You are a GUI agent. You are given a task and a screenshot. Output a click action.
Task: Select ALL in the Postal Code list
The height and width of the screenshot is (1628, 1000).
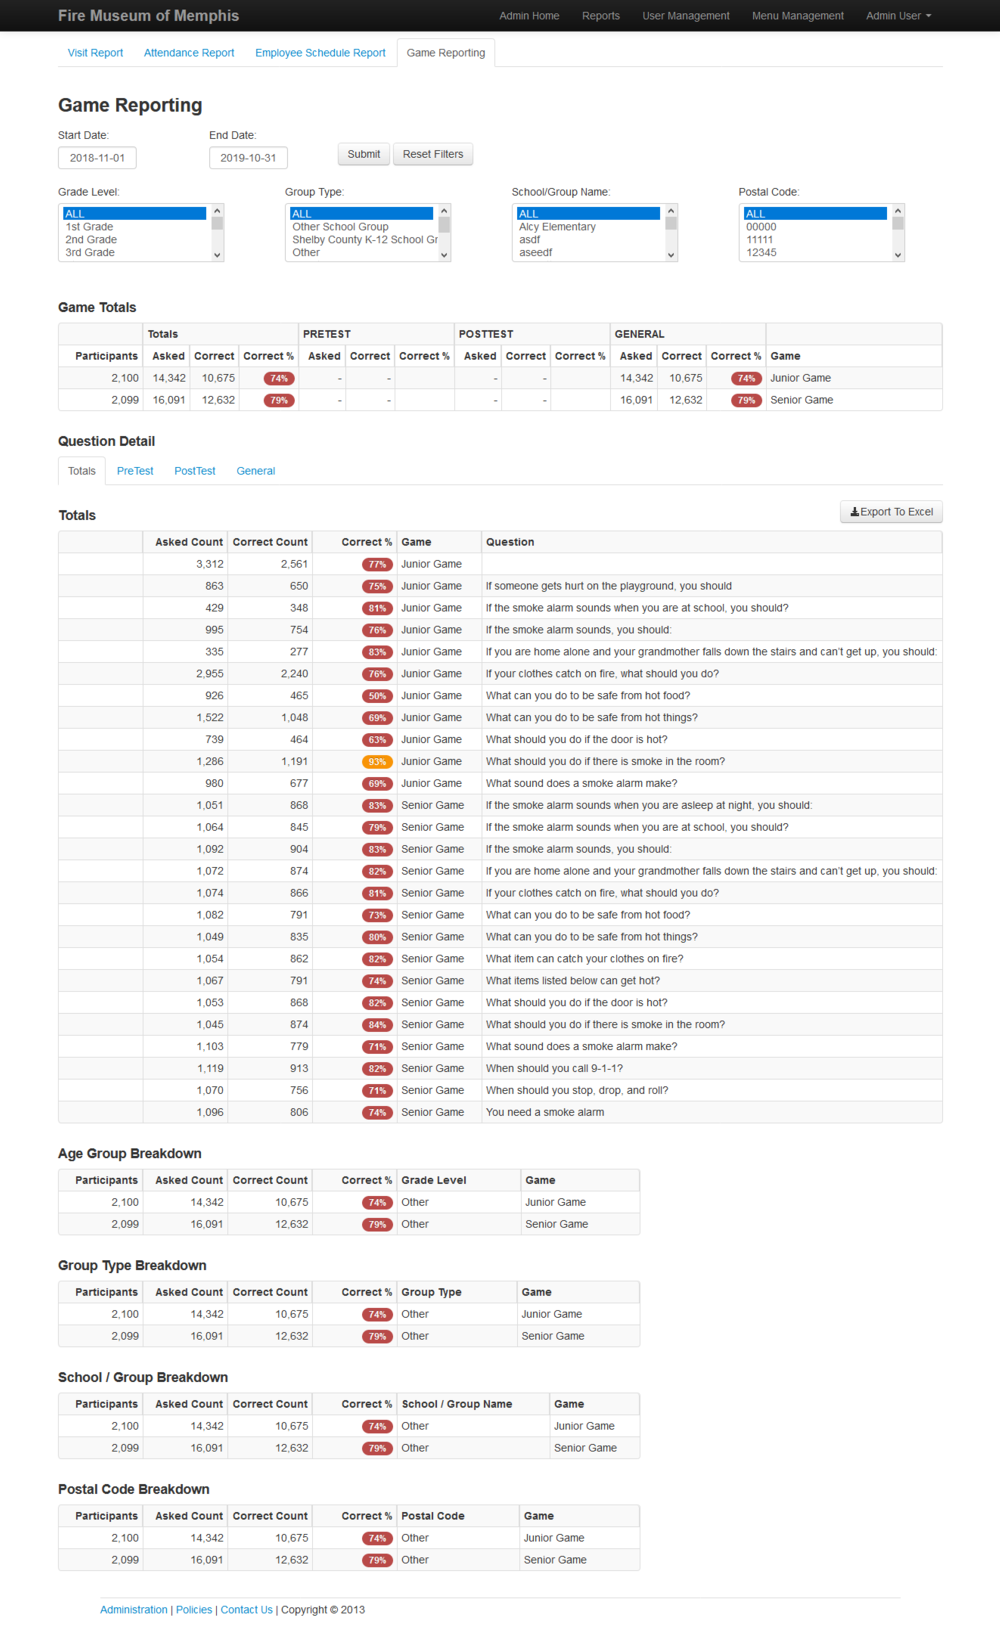[x=815, y=214]
